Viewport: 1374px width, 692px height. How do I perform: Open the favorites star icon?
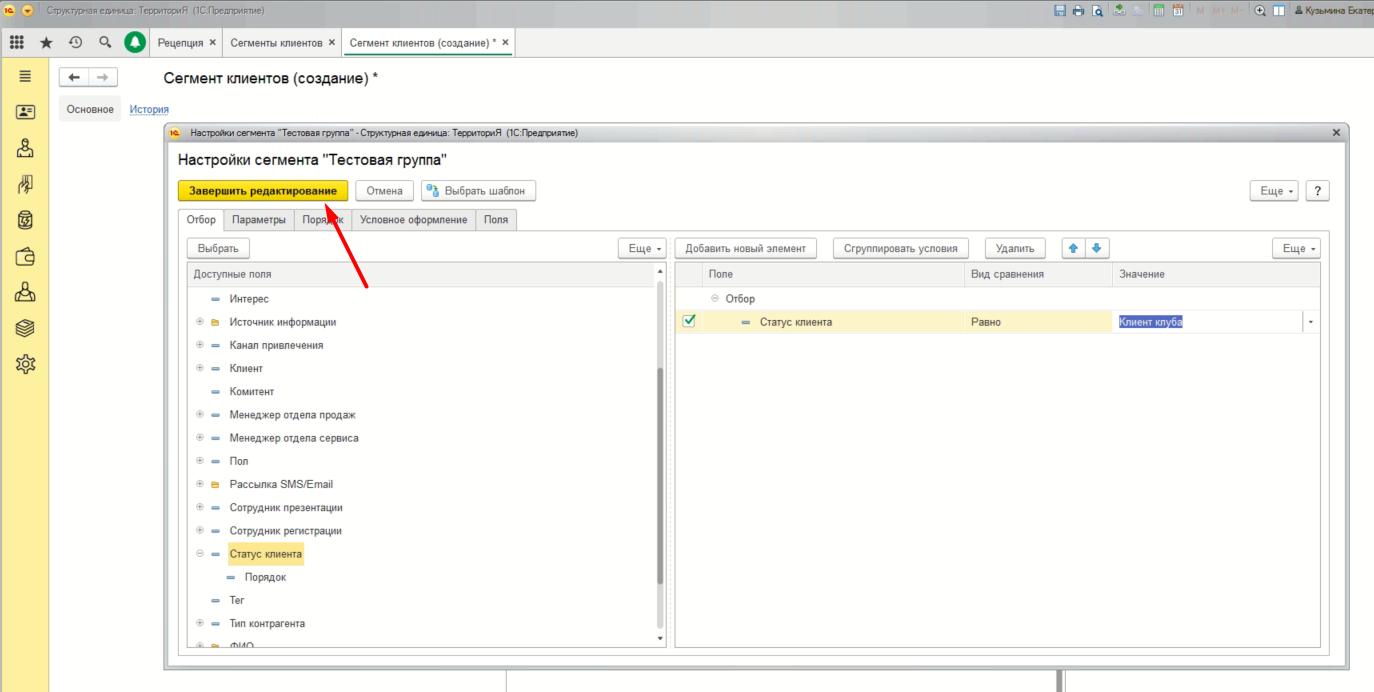(46, 43)
